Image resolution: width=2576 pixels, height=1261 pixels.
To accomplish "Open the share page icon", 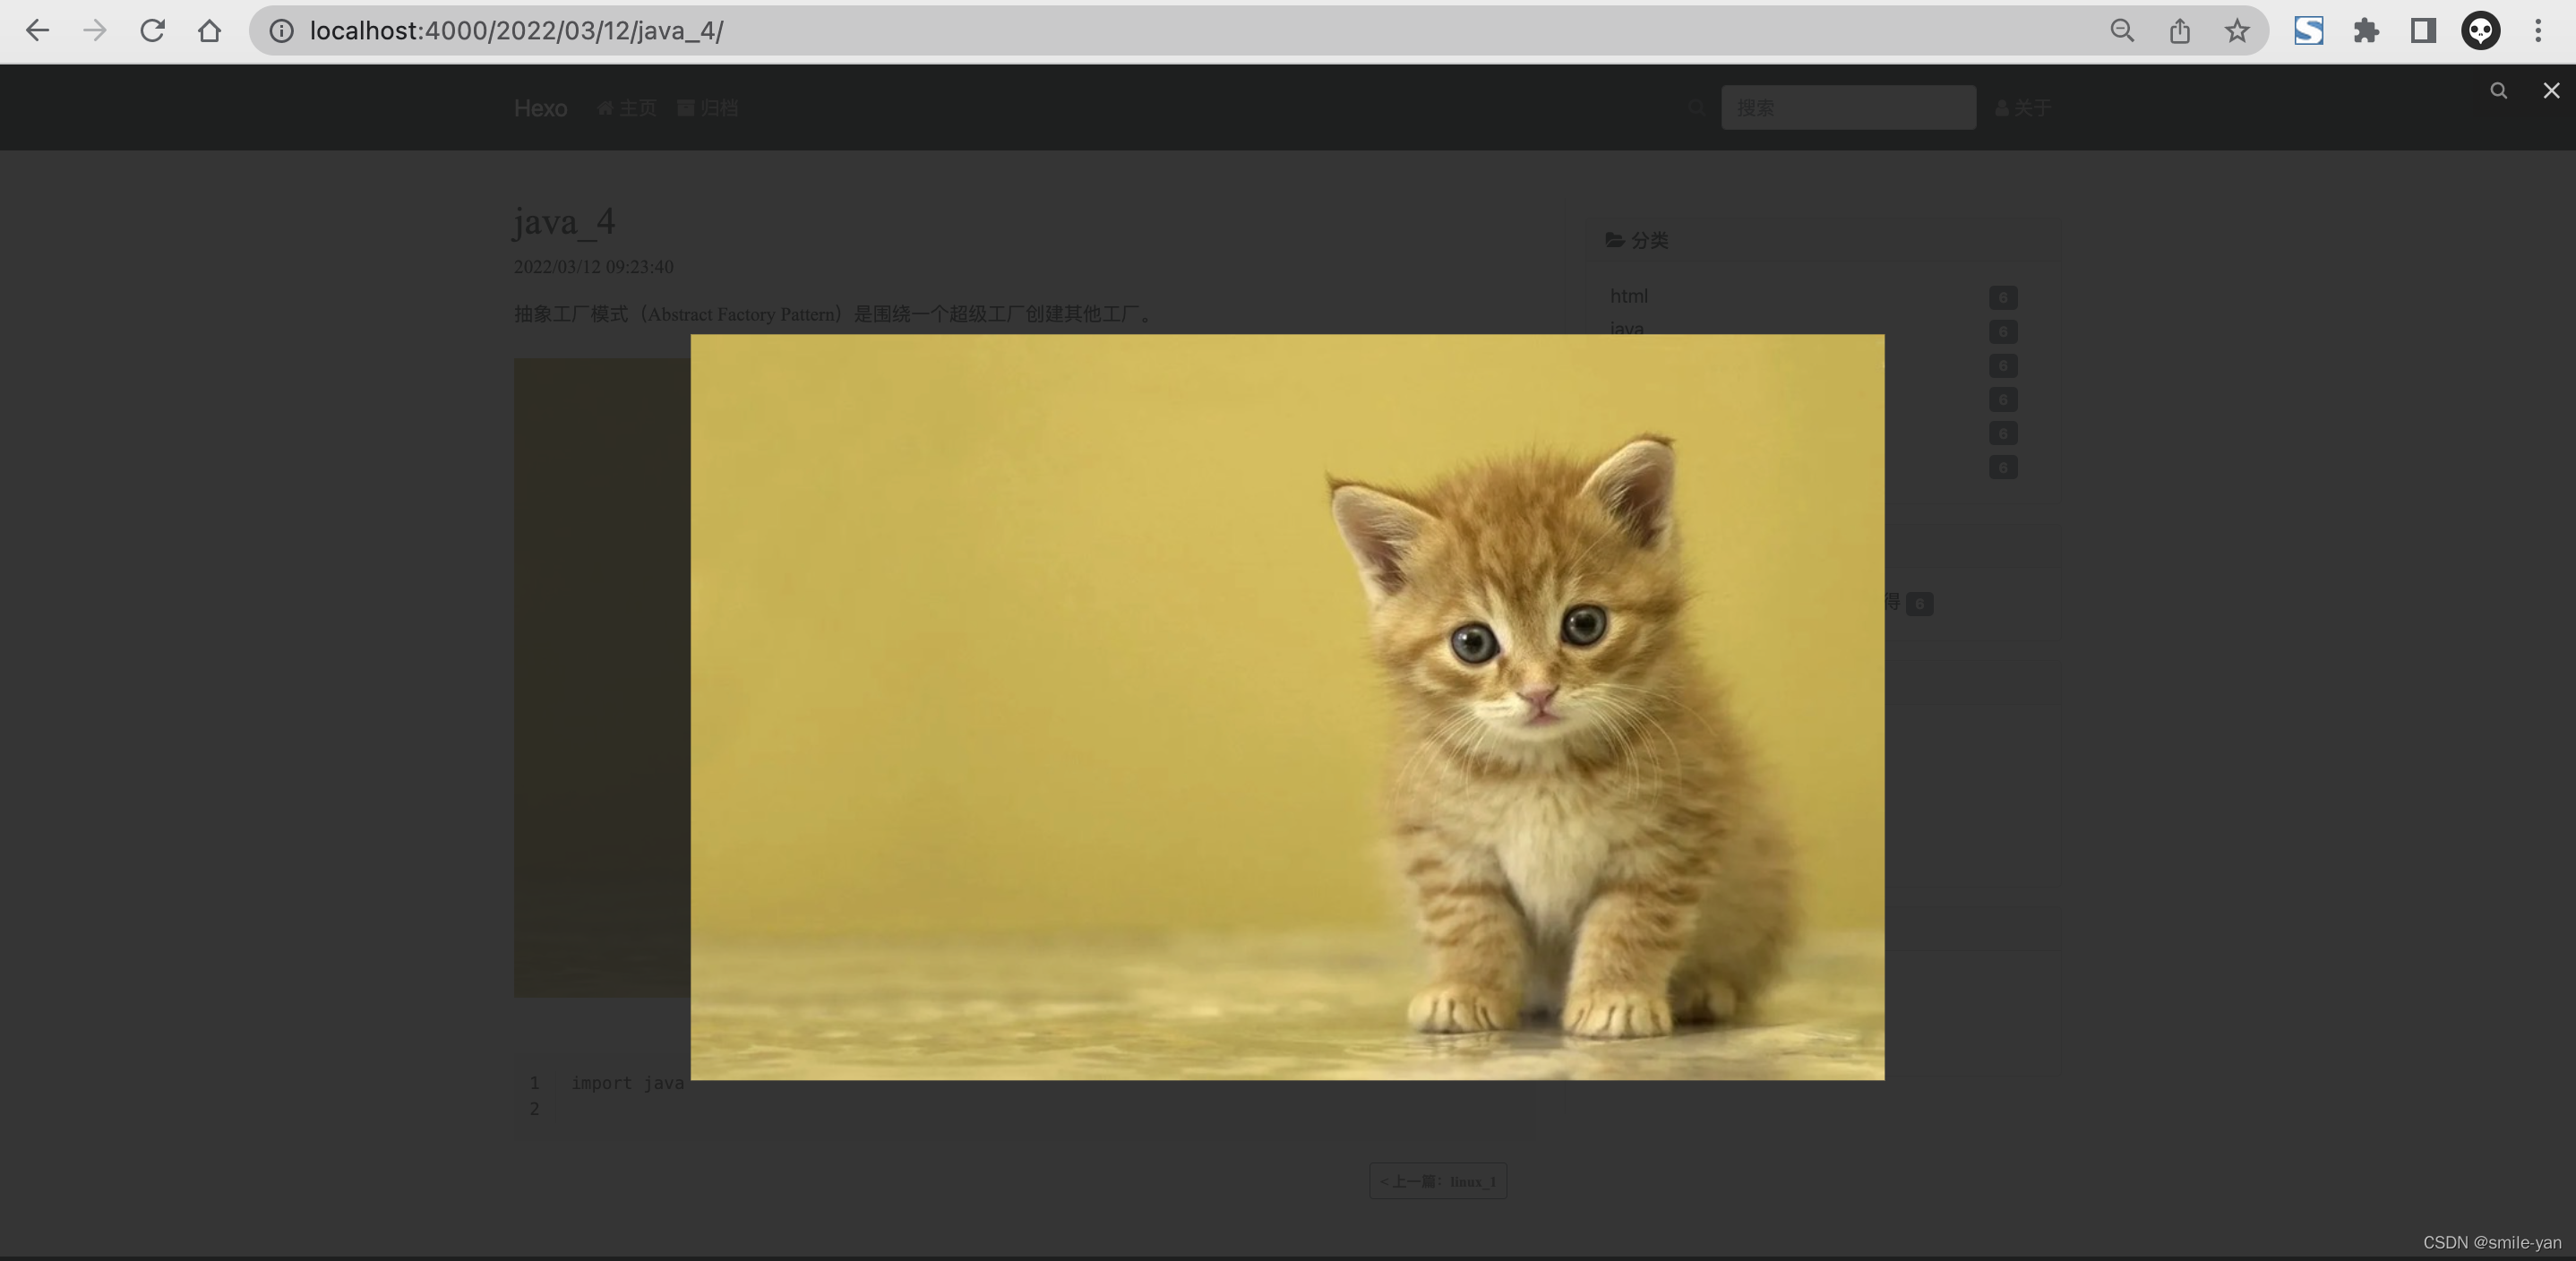I will [2180, 31].
